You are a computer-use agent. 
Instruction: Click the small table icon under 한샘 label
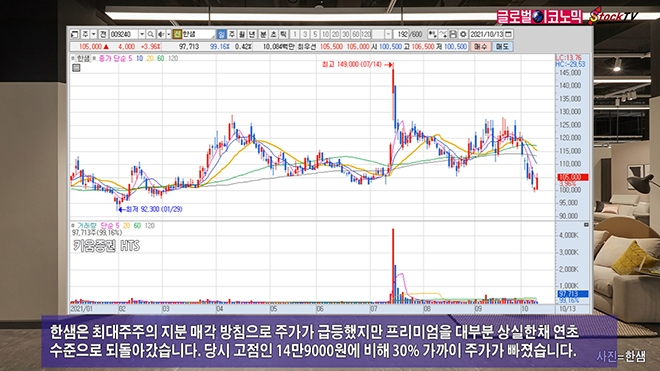click(76, 67)
